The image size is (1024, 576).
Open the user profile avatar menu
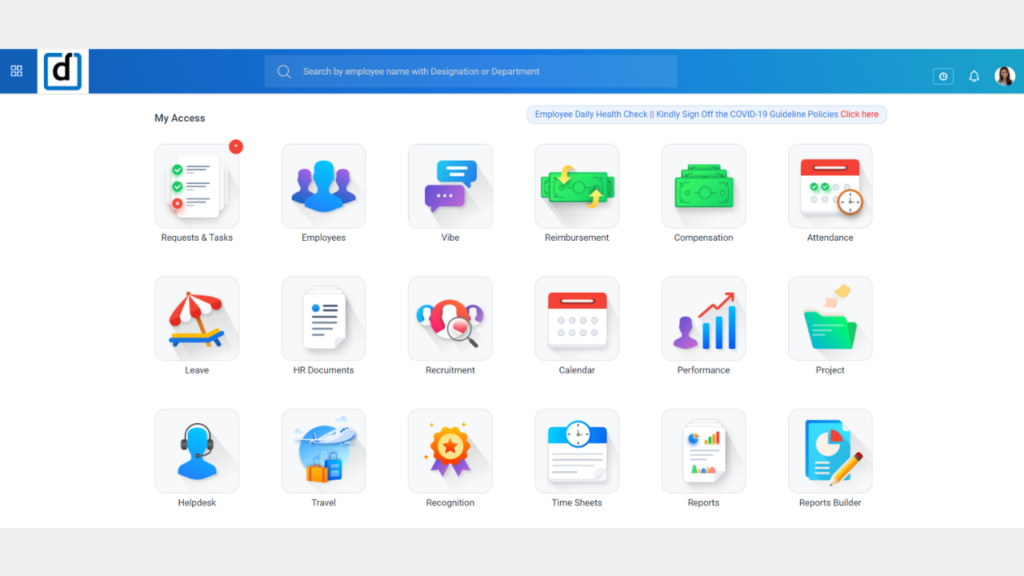coord(1004,76)
